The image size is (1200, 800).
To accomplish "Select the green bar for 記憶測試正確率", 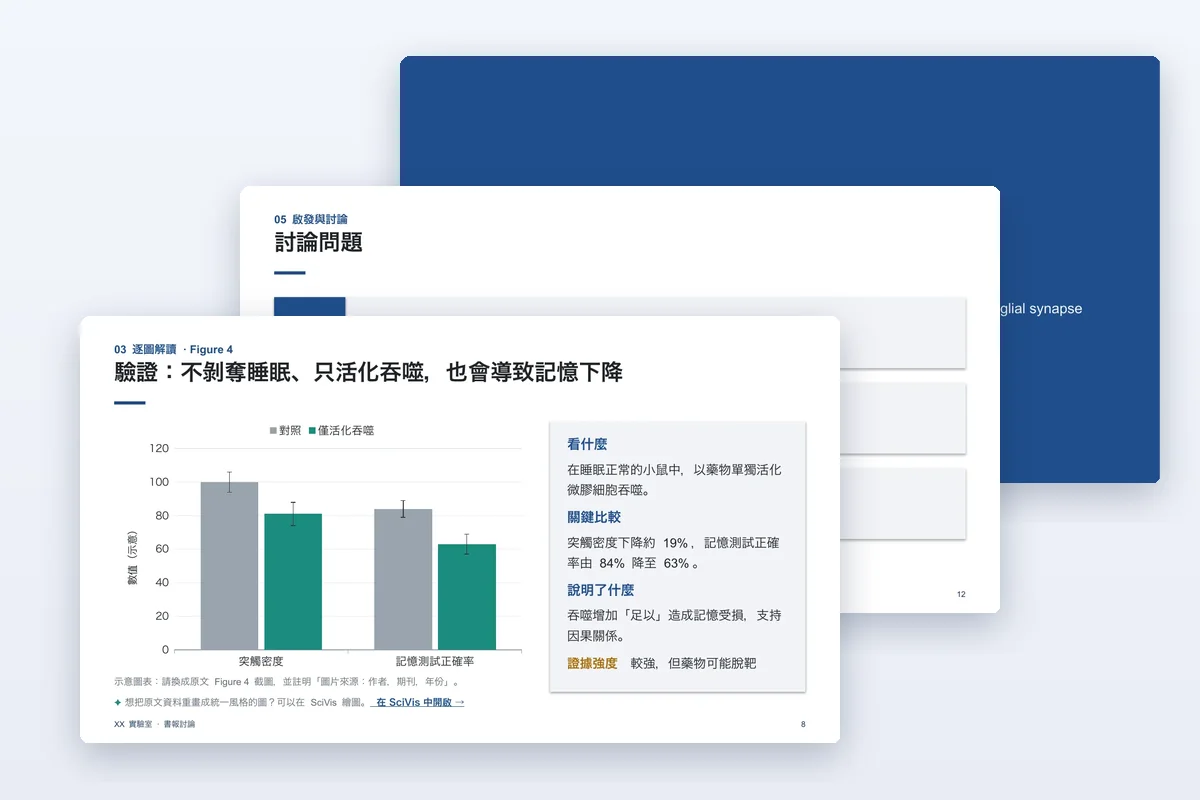I will [x=467, y=597].
